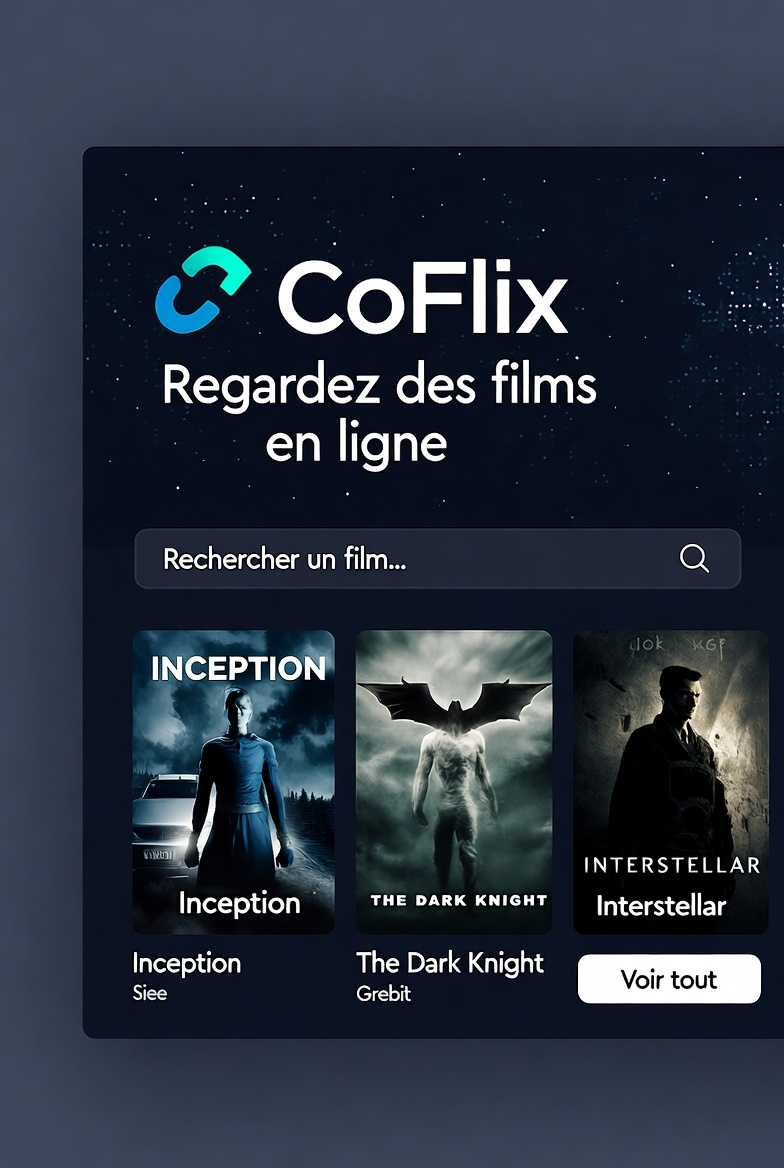The width and height of the screenshot is (784, 1168).
Task: Click the CoFlix wordmark text
Action: tap(423, 297)
